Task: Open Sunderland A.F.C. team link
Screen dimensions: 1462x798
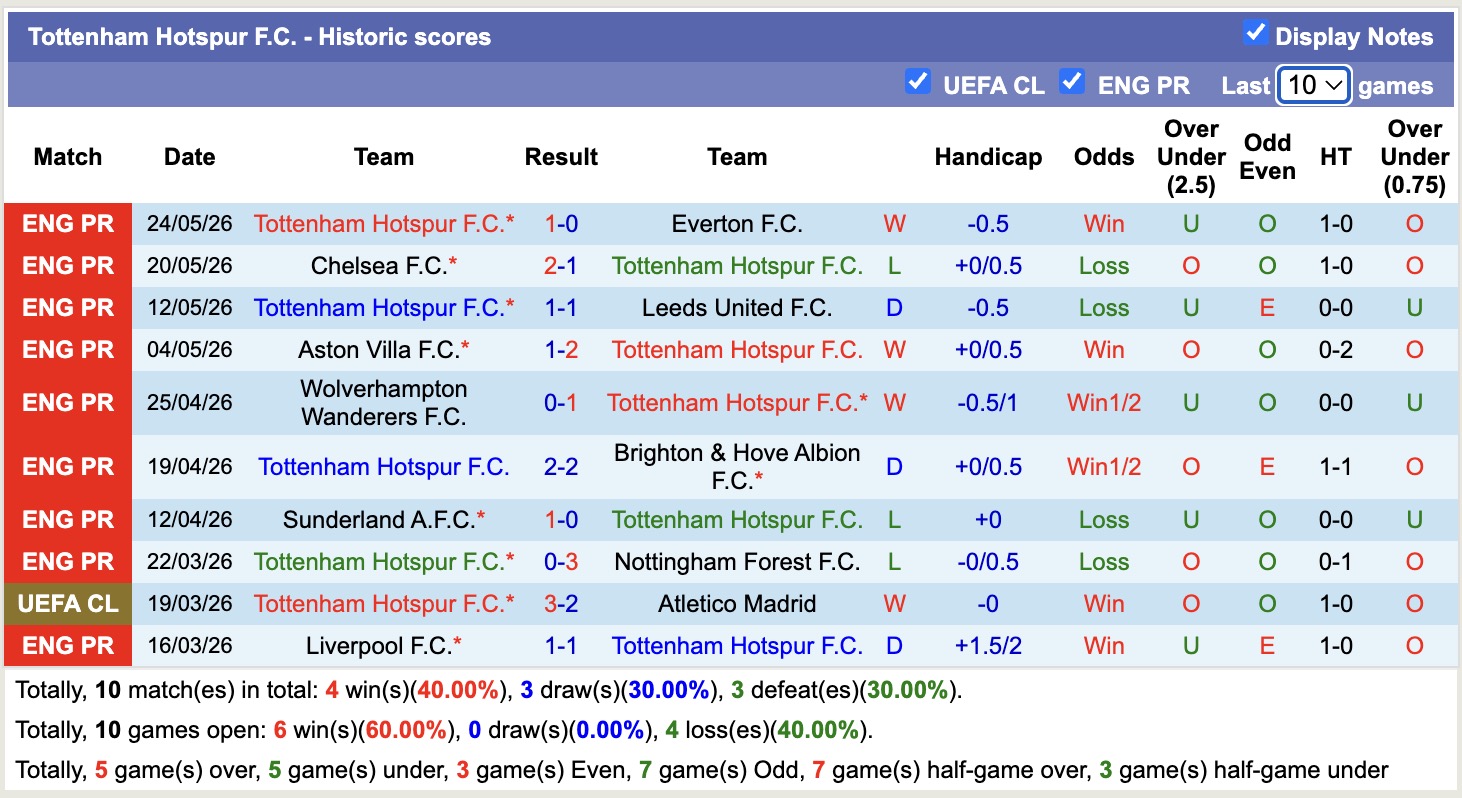Action: pyautogui.click(x=379, y=520)
